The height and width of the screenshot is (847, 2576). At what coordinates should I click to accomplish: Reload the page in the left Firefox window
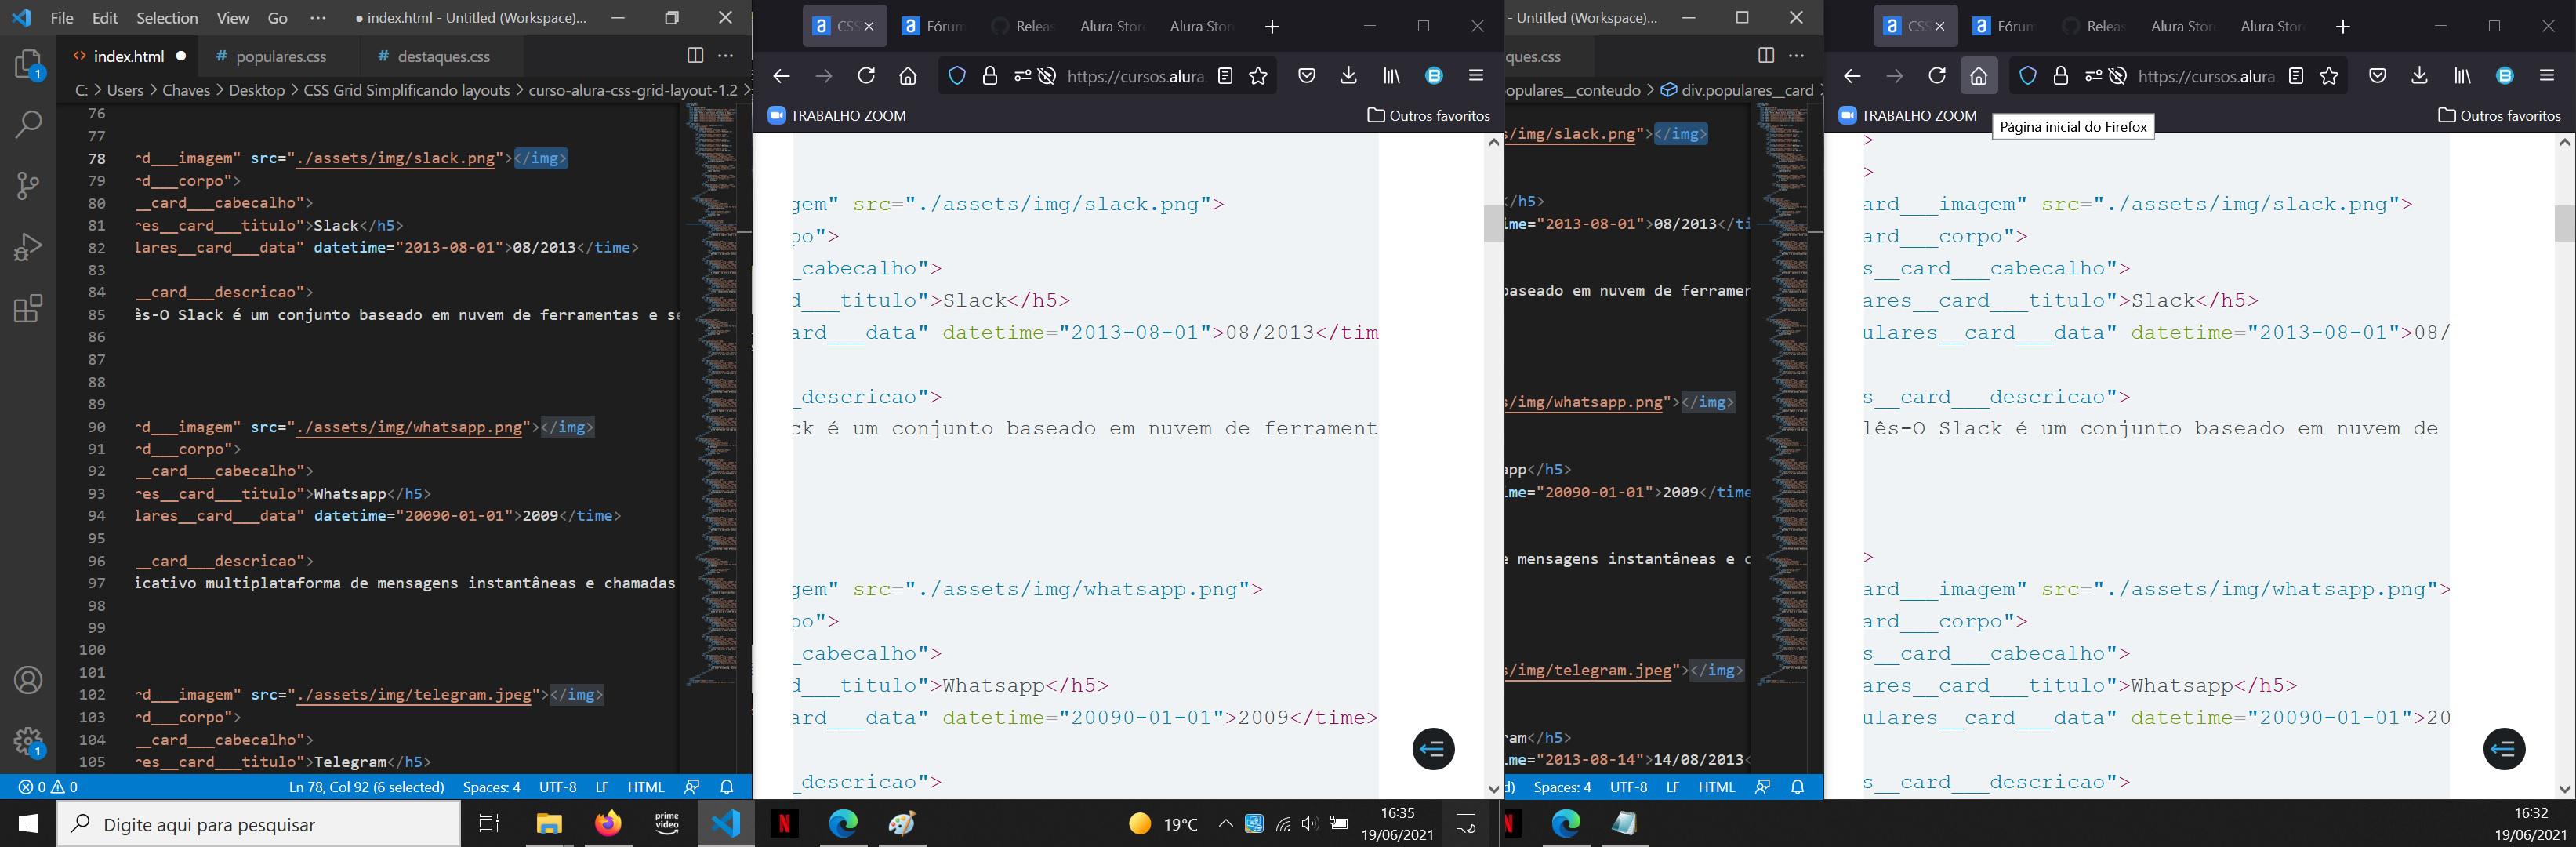coord(866,76)
